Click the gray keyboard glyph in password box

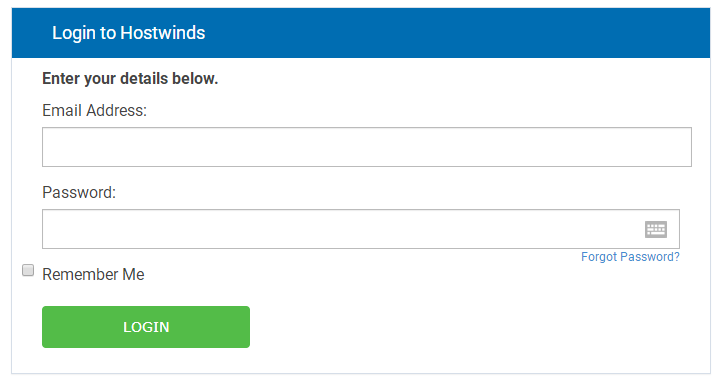click(x=656, y=229)
